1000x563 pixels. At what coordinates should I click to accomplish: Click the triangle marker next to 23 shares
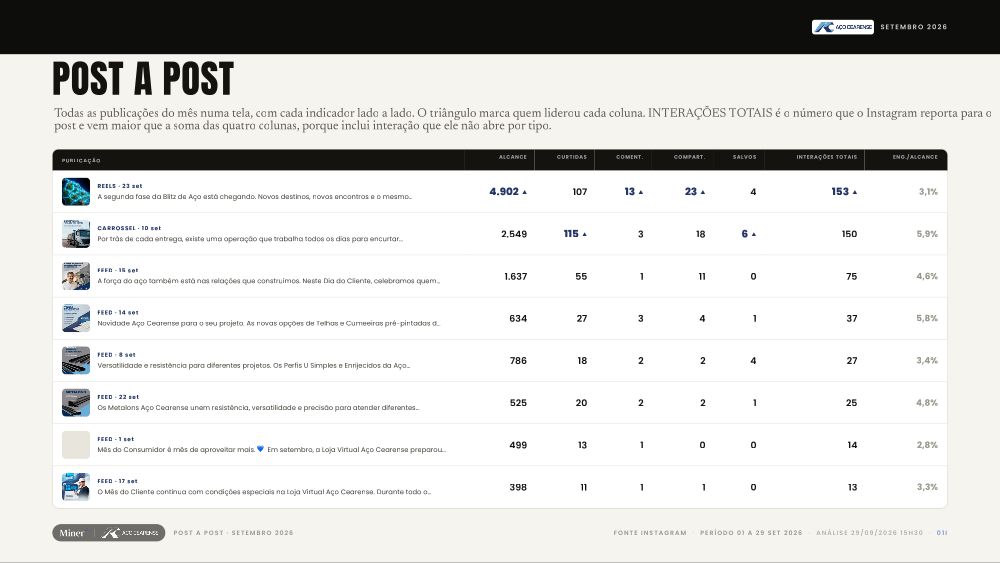[703, 192]
